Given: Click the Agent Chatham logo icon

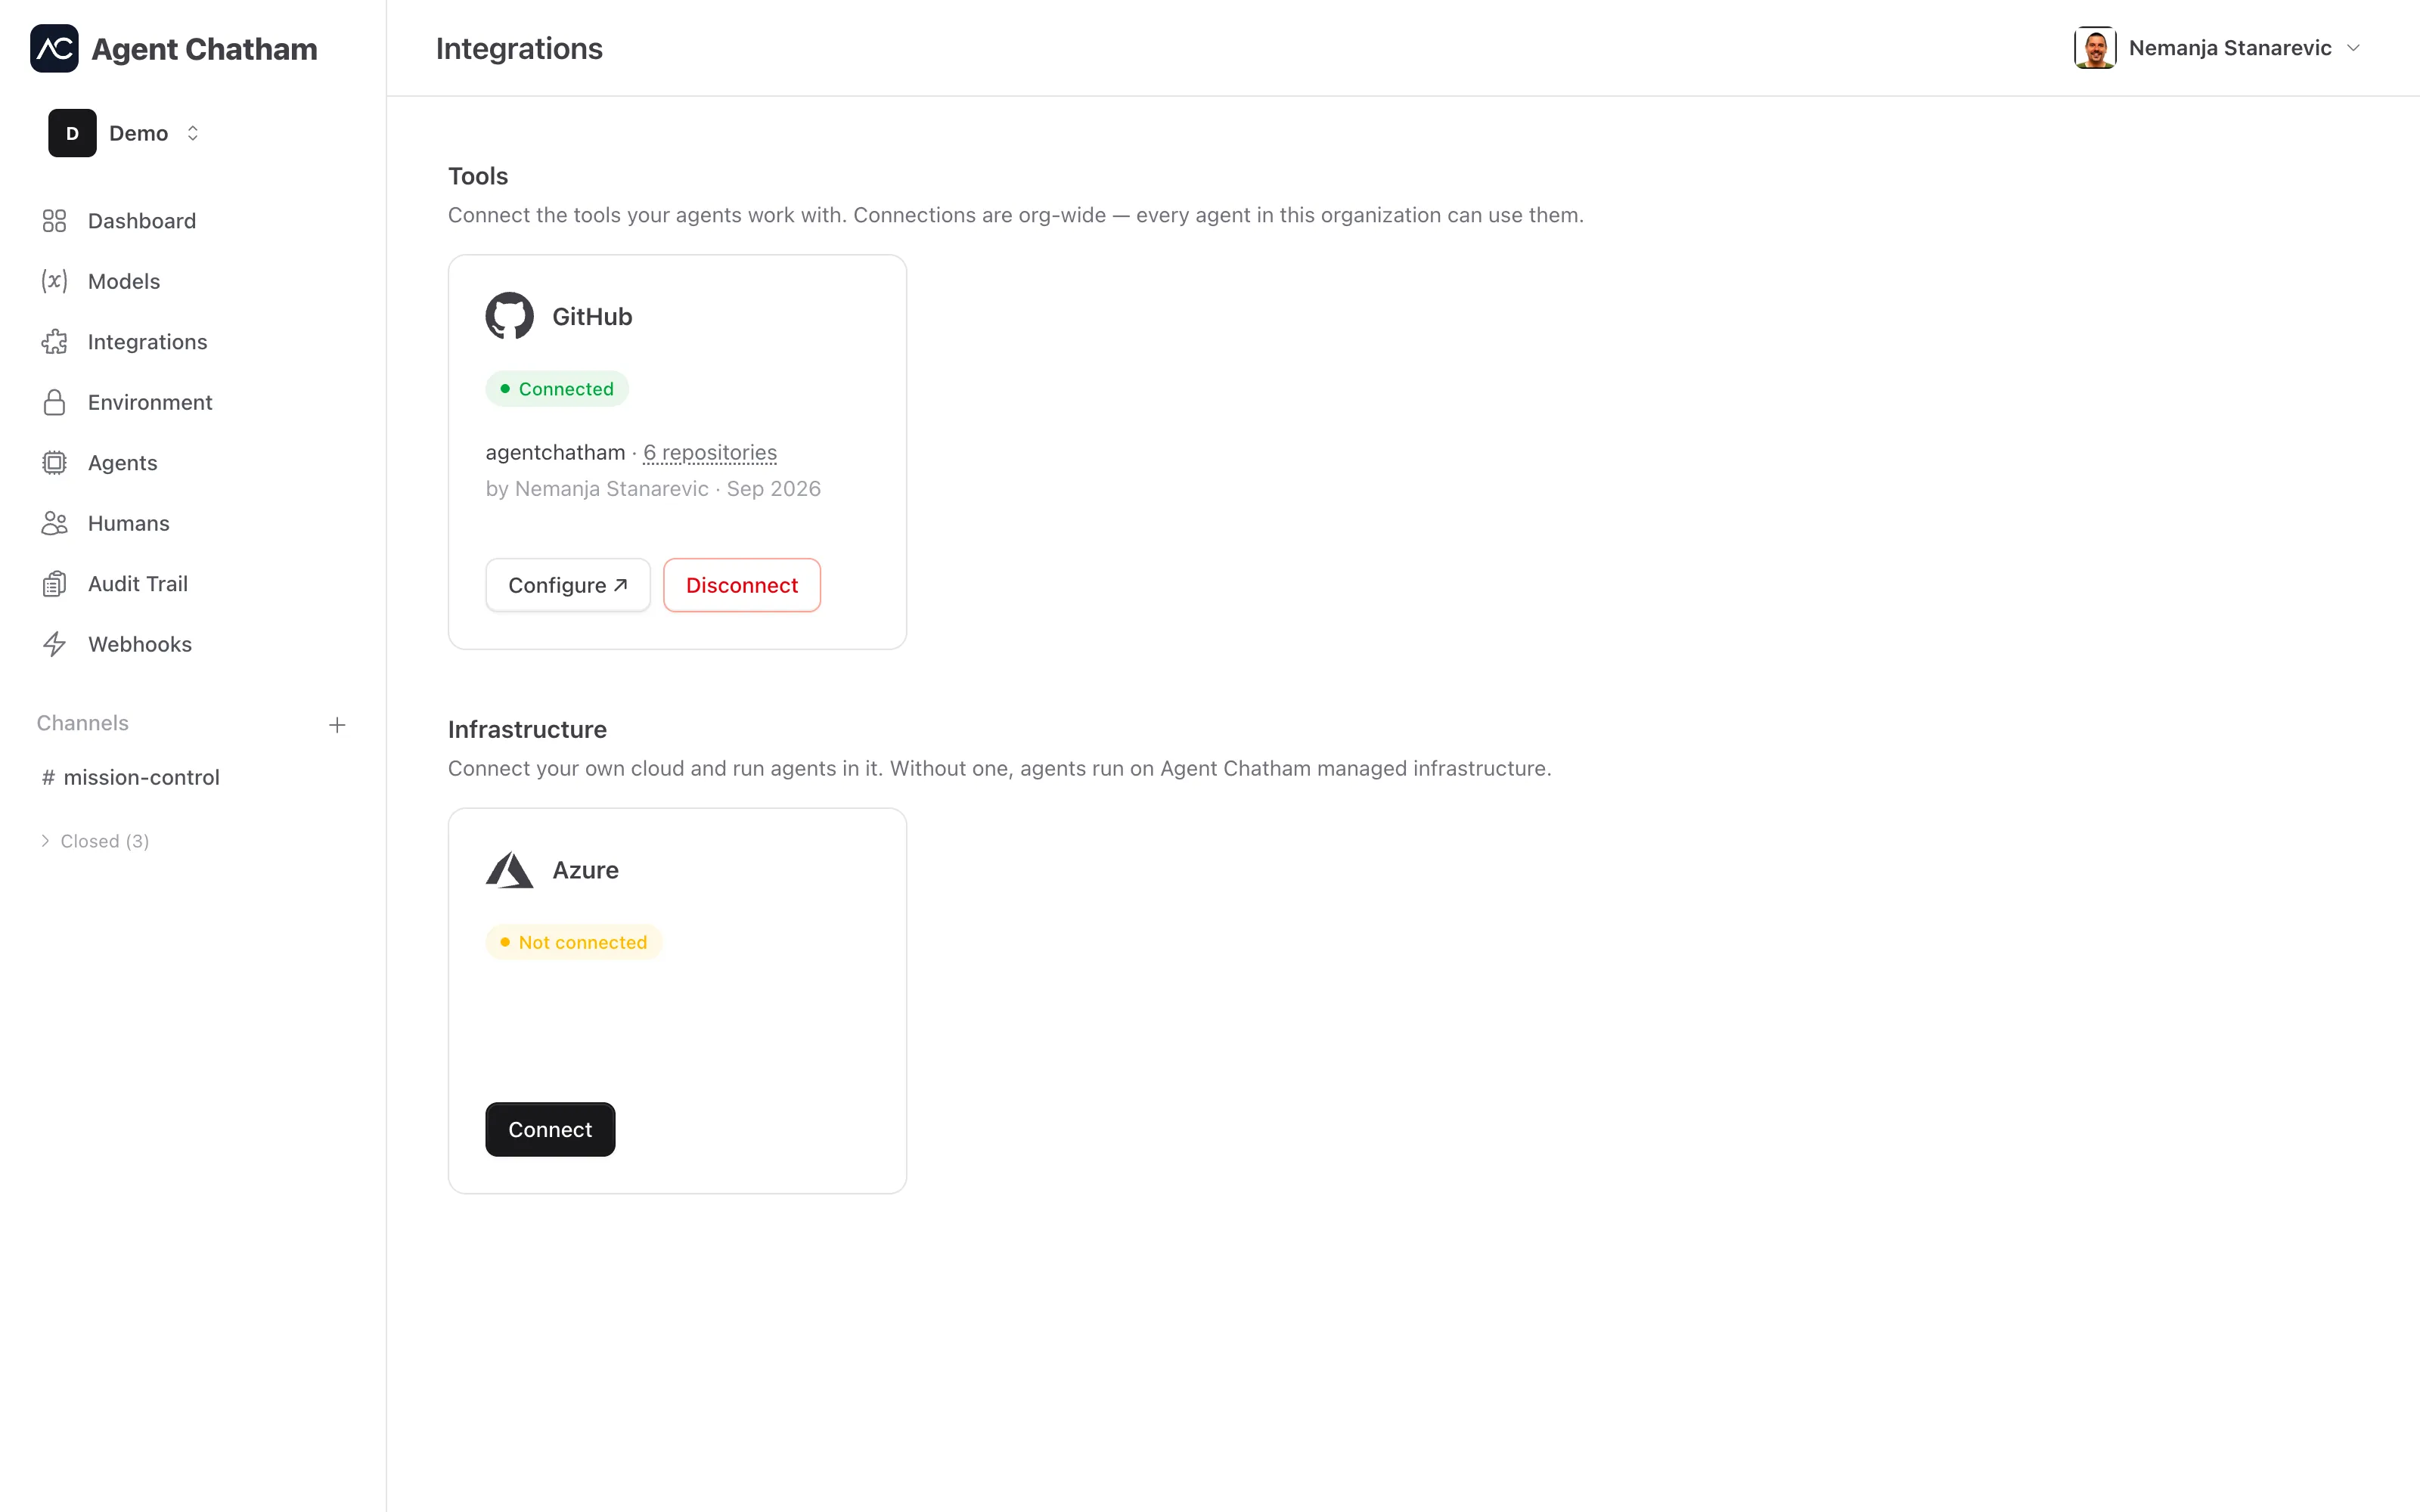Looking at the screenshot, I should 54,48.
